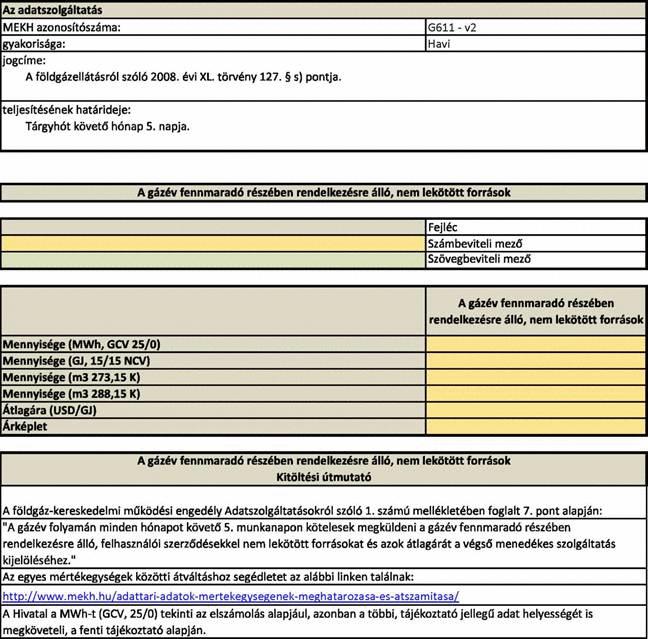The image size is (648, 639).
Task: Select the data table column header cell
Action: [536, 311]
